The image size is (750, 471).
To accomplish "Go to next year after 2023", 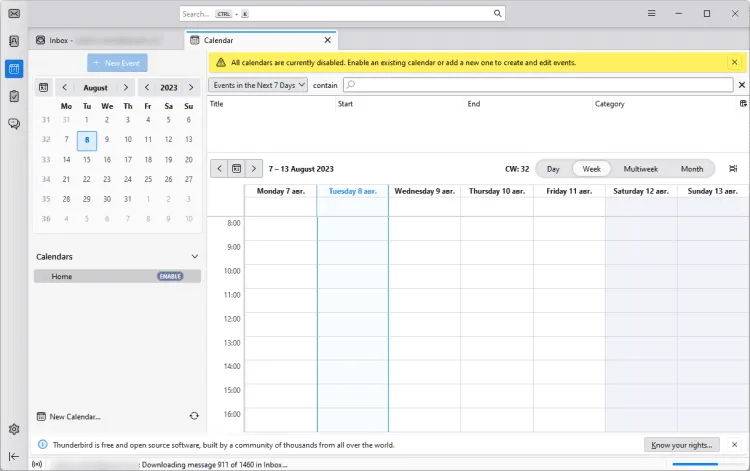I will pos(191,88).
